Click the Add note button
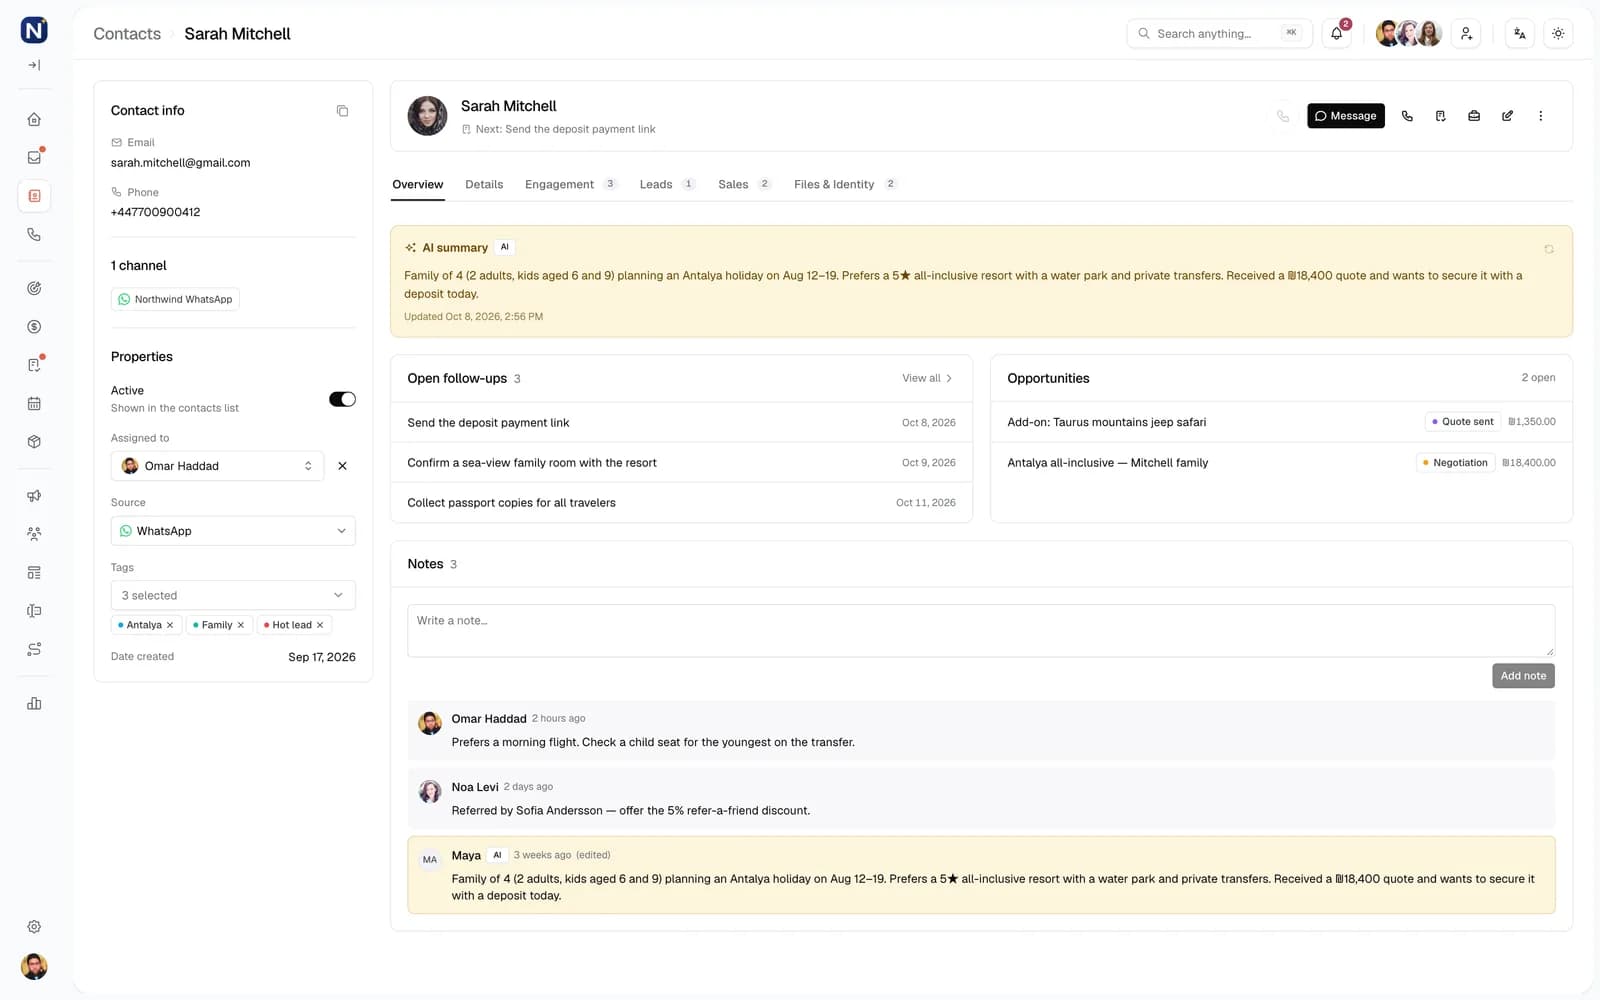Screen dimensions: 1600x1000 pyautogui.click(x=1523, y=676)
